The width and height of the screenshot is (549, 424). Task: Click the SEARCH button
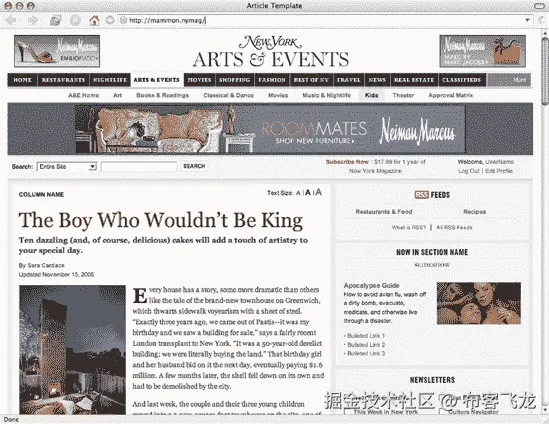(194, 166)
